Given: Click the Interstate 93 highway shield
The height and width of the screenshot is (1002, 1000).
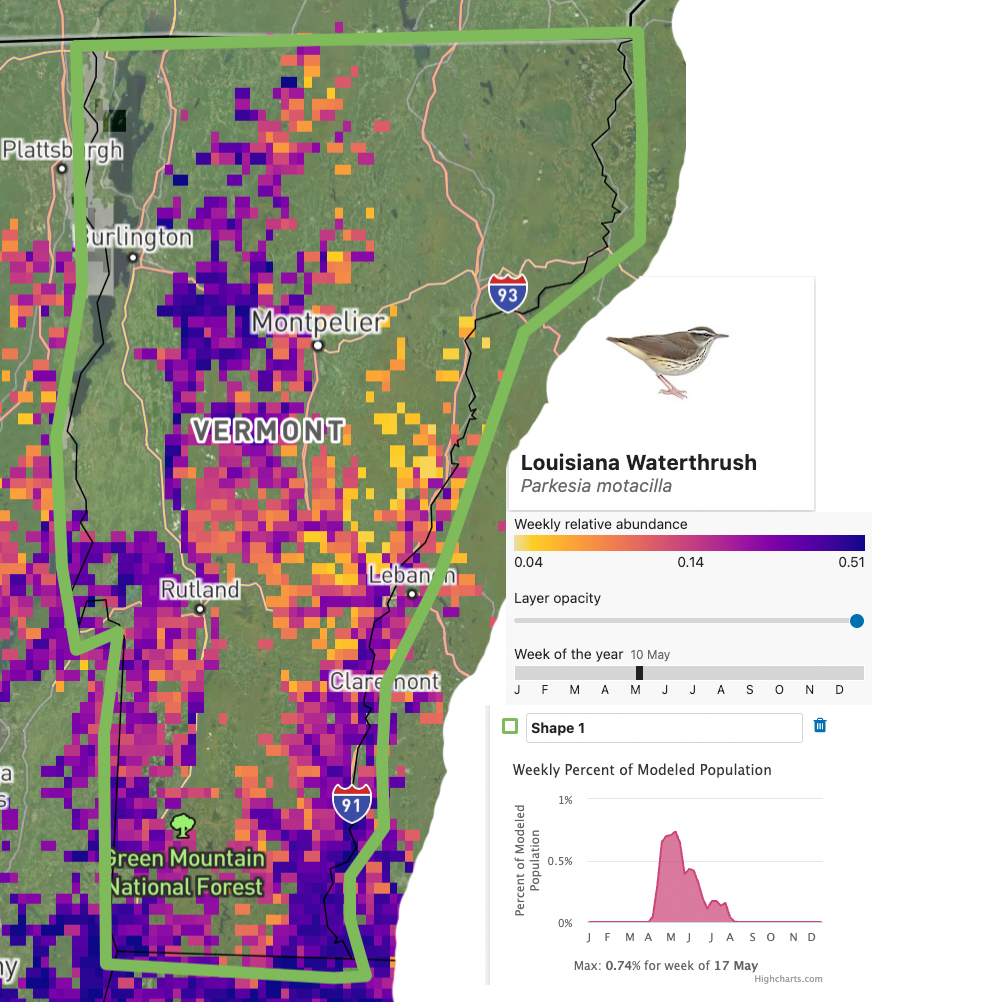Looking at the screenshot, I should tap(508, 292).
